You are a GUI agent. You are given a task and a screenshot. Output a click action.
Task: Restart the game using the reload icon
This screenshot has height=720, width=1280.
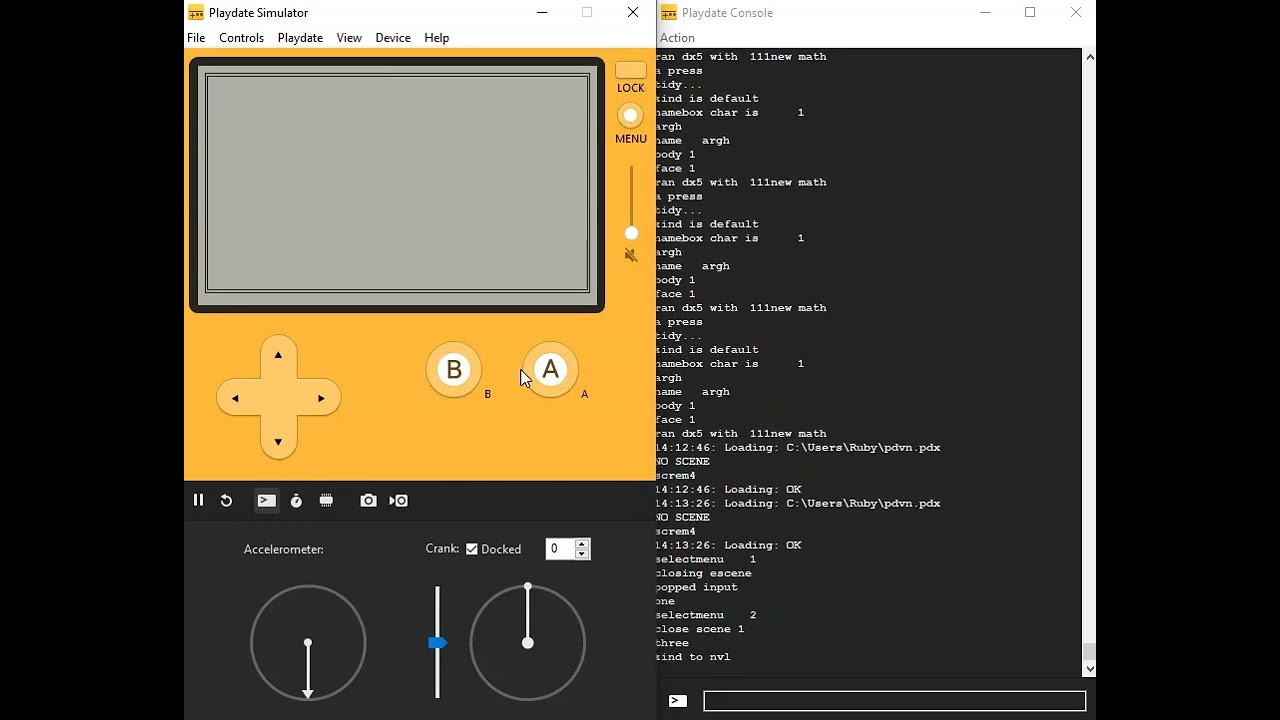click(227, 501)
